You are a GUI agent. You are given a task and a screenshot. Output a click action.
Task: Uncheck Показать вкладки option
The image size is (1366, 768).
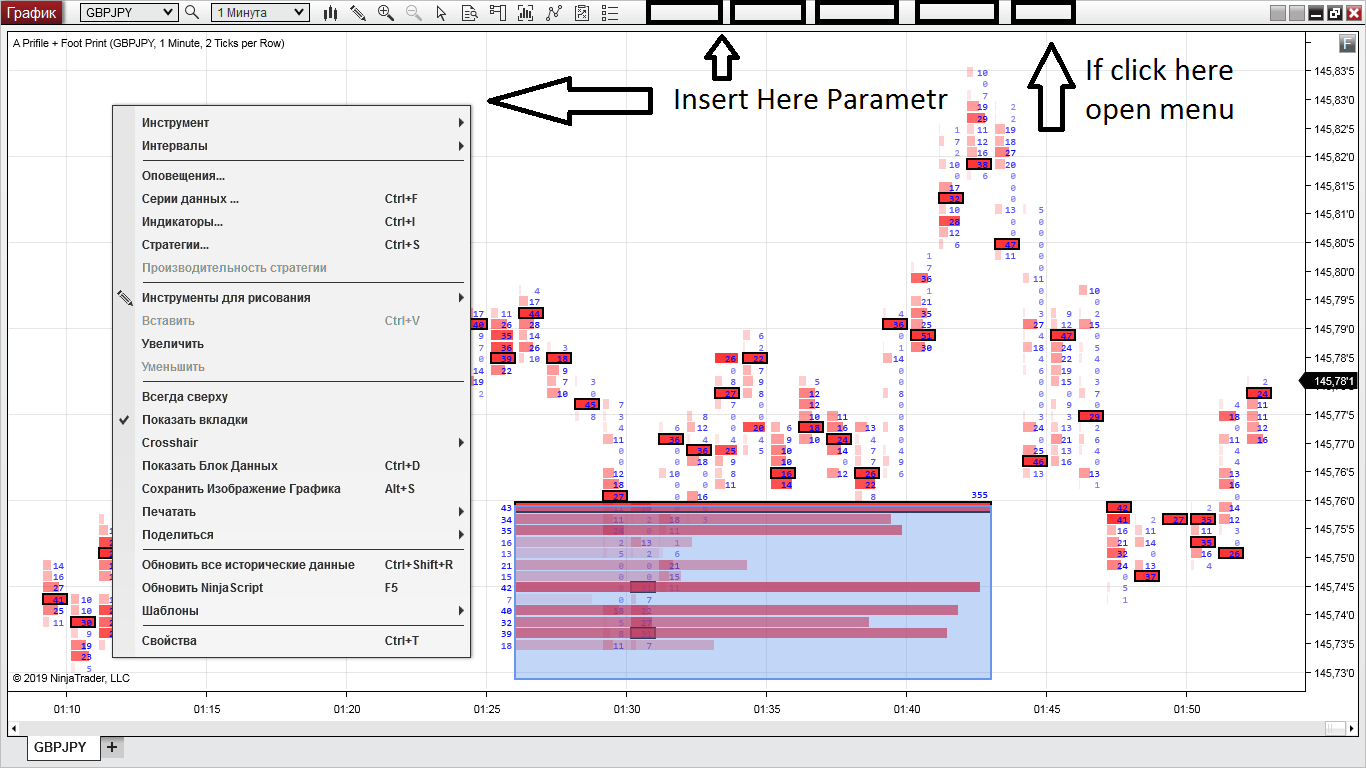click(x=291, y=420)
